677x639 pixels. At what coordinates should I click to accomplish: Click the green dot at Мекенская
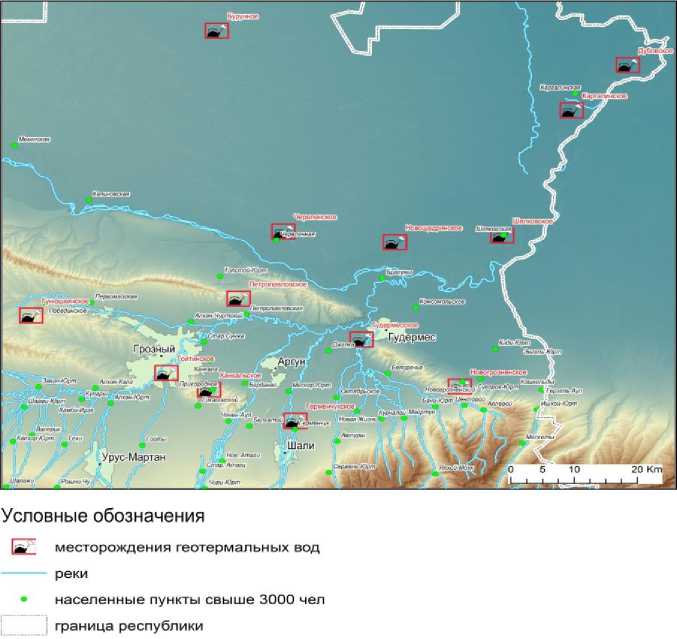click(14, 146)
